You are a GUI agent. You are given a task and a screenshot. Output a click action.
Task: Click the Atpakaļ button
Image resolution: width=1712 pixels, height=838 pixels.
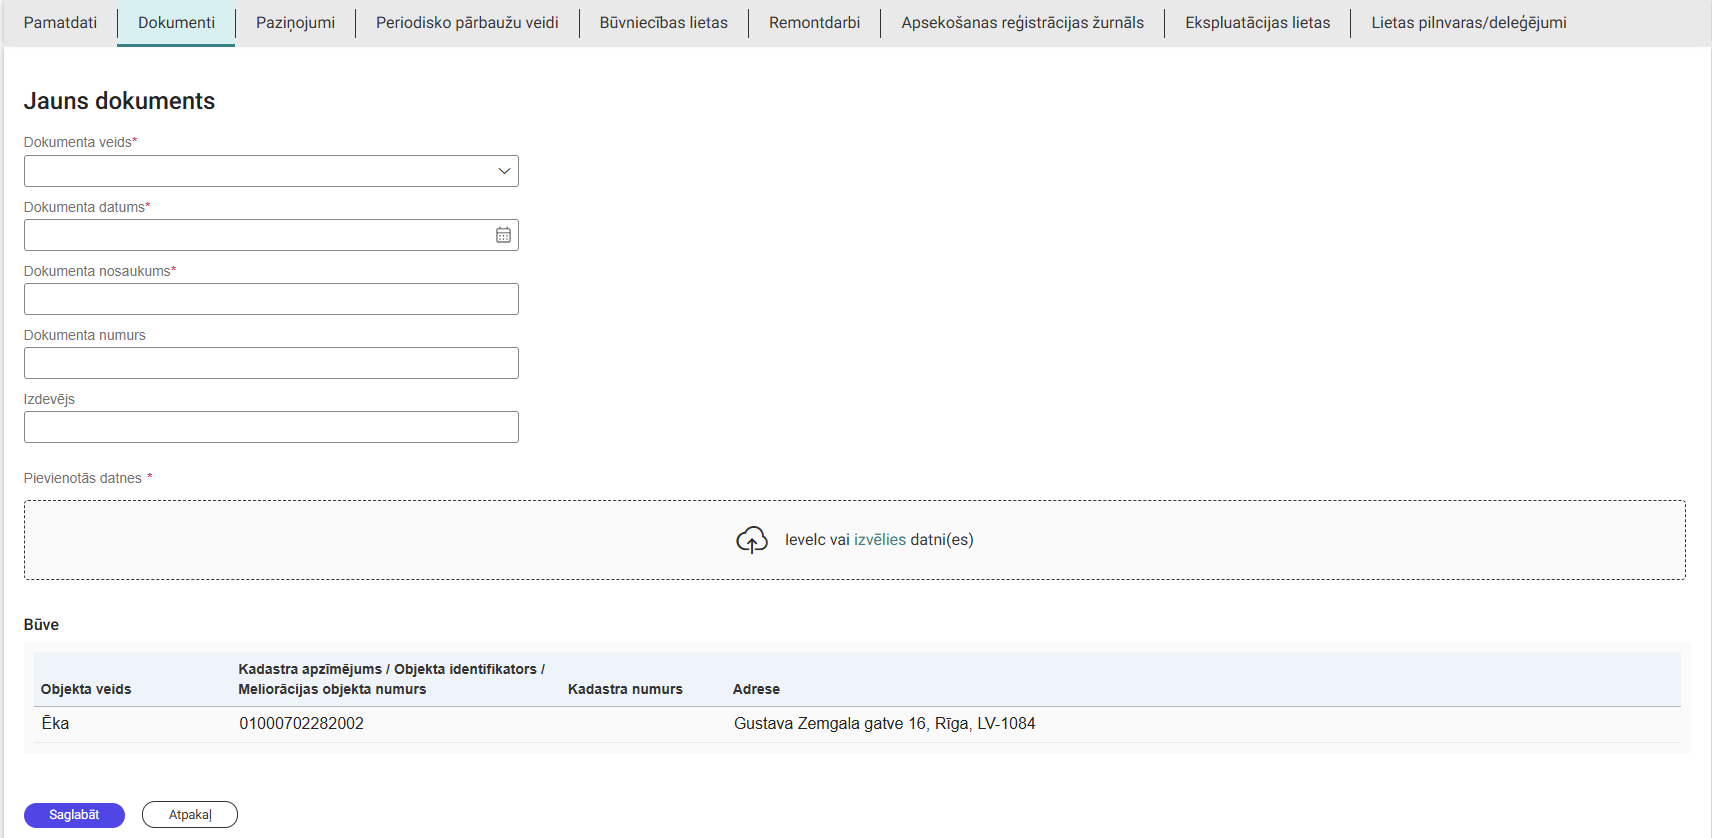tap(190, 815)
